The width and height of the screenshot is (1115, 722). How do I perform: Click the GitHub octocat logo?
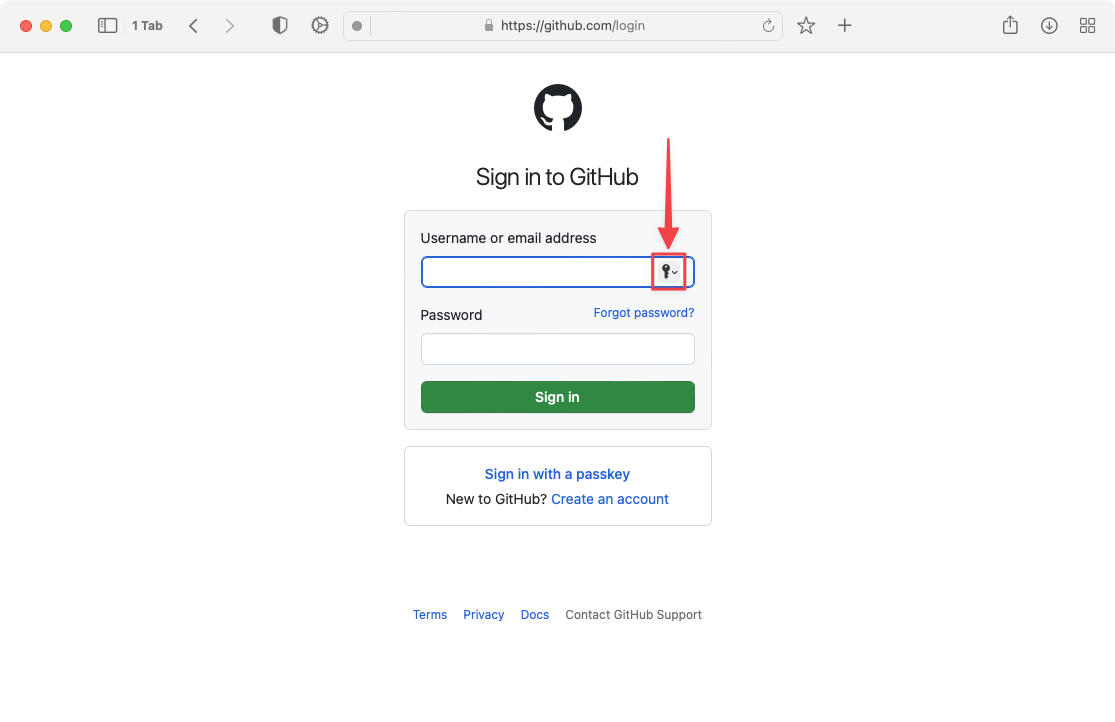click(557, 107)
